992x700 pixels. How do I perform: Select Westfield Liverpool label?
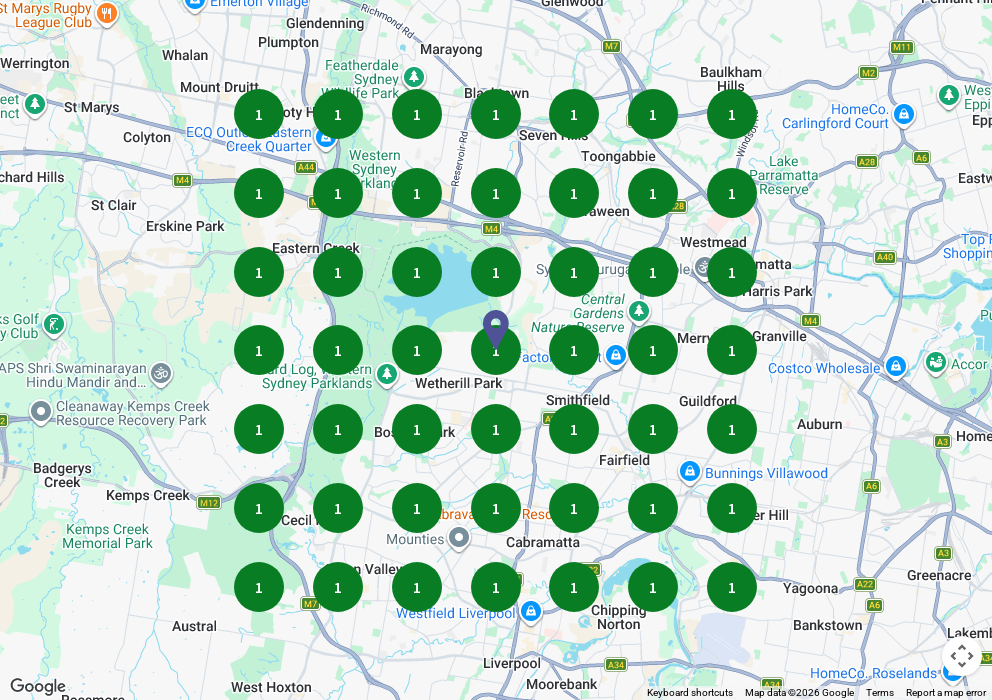[456, 613]
